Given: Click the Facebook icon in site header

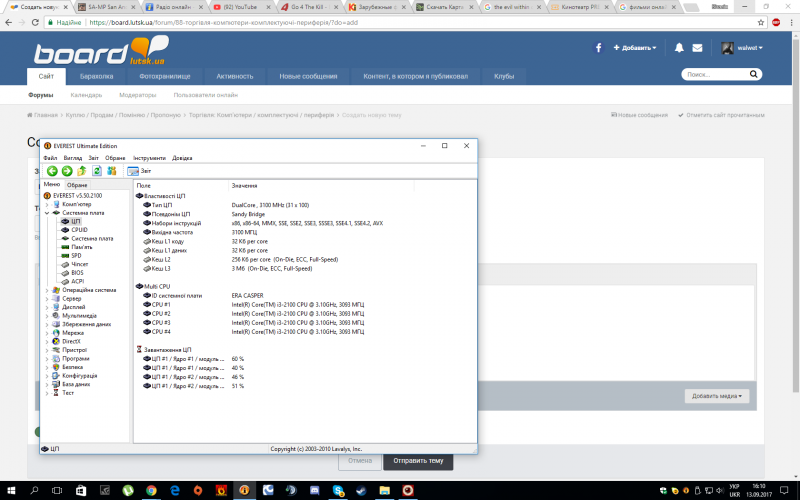Looking at the screenshot, I should (599, 48).
